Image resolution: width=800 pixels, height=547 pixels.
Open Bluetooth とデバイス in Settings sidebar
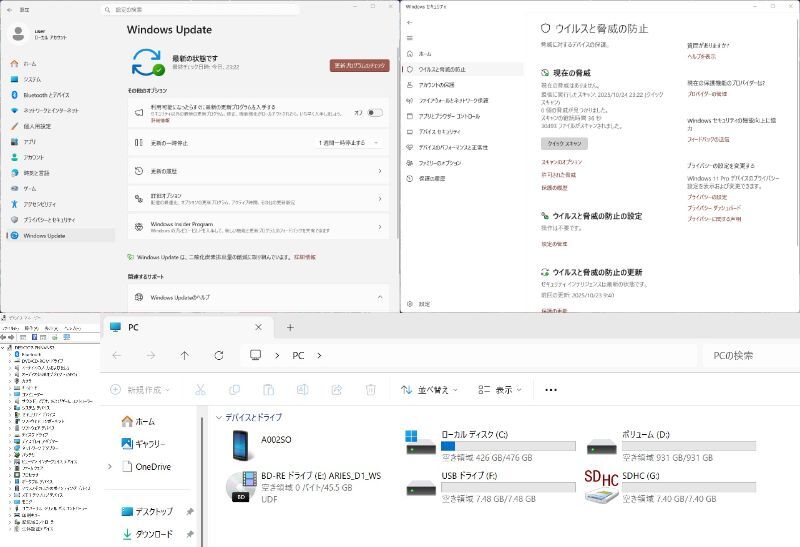pyautogui.click(x=60, y=95)
